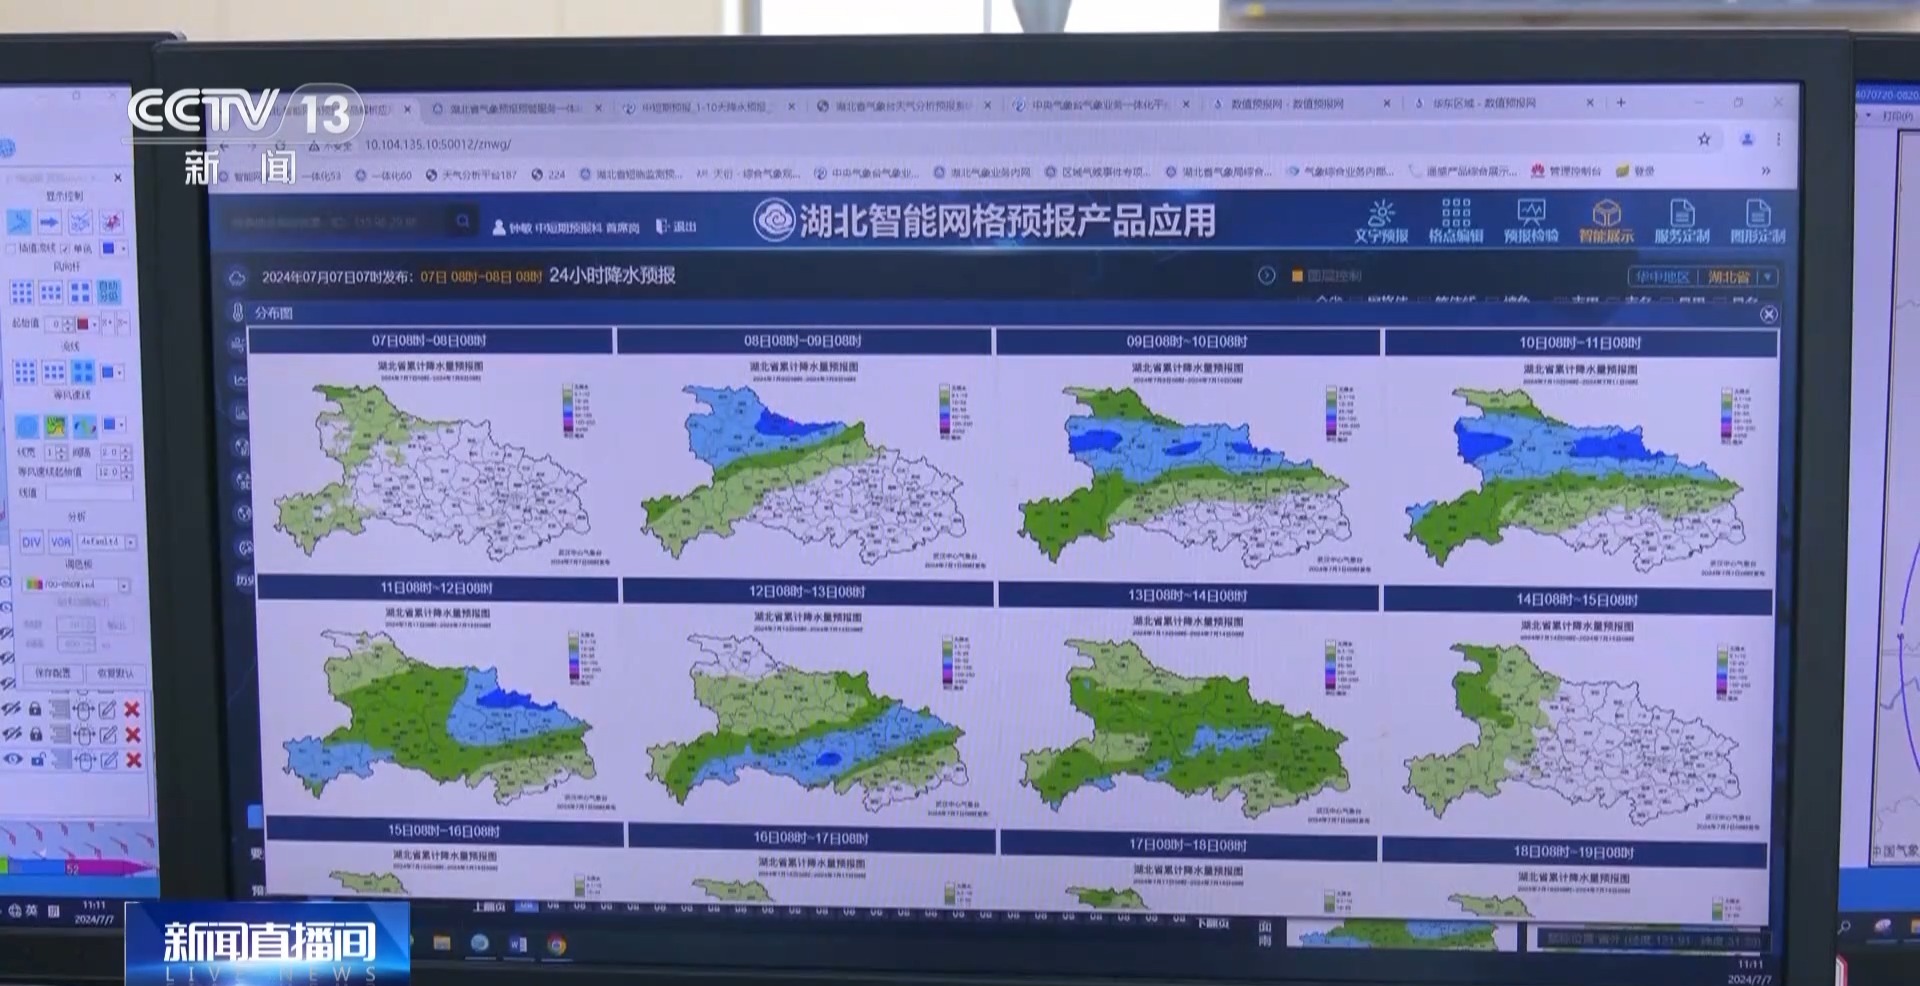Toggle the 插值流线 checkbox
Viewport: 1920px width, 986px height.
[x=12, y=248]
